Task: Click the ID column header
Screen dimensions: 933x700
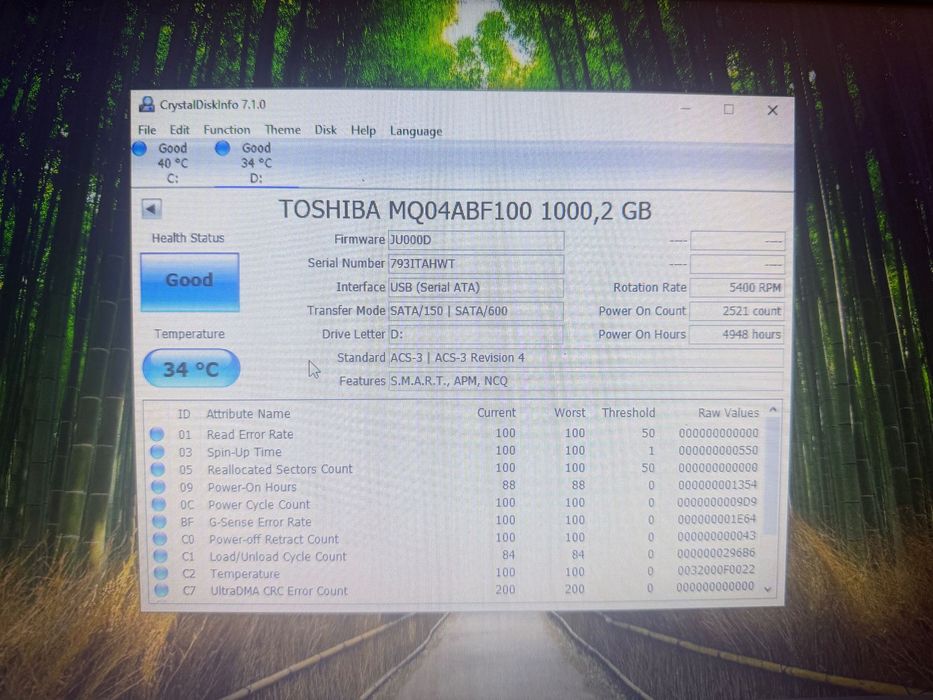Action: point(184,414)
